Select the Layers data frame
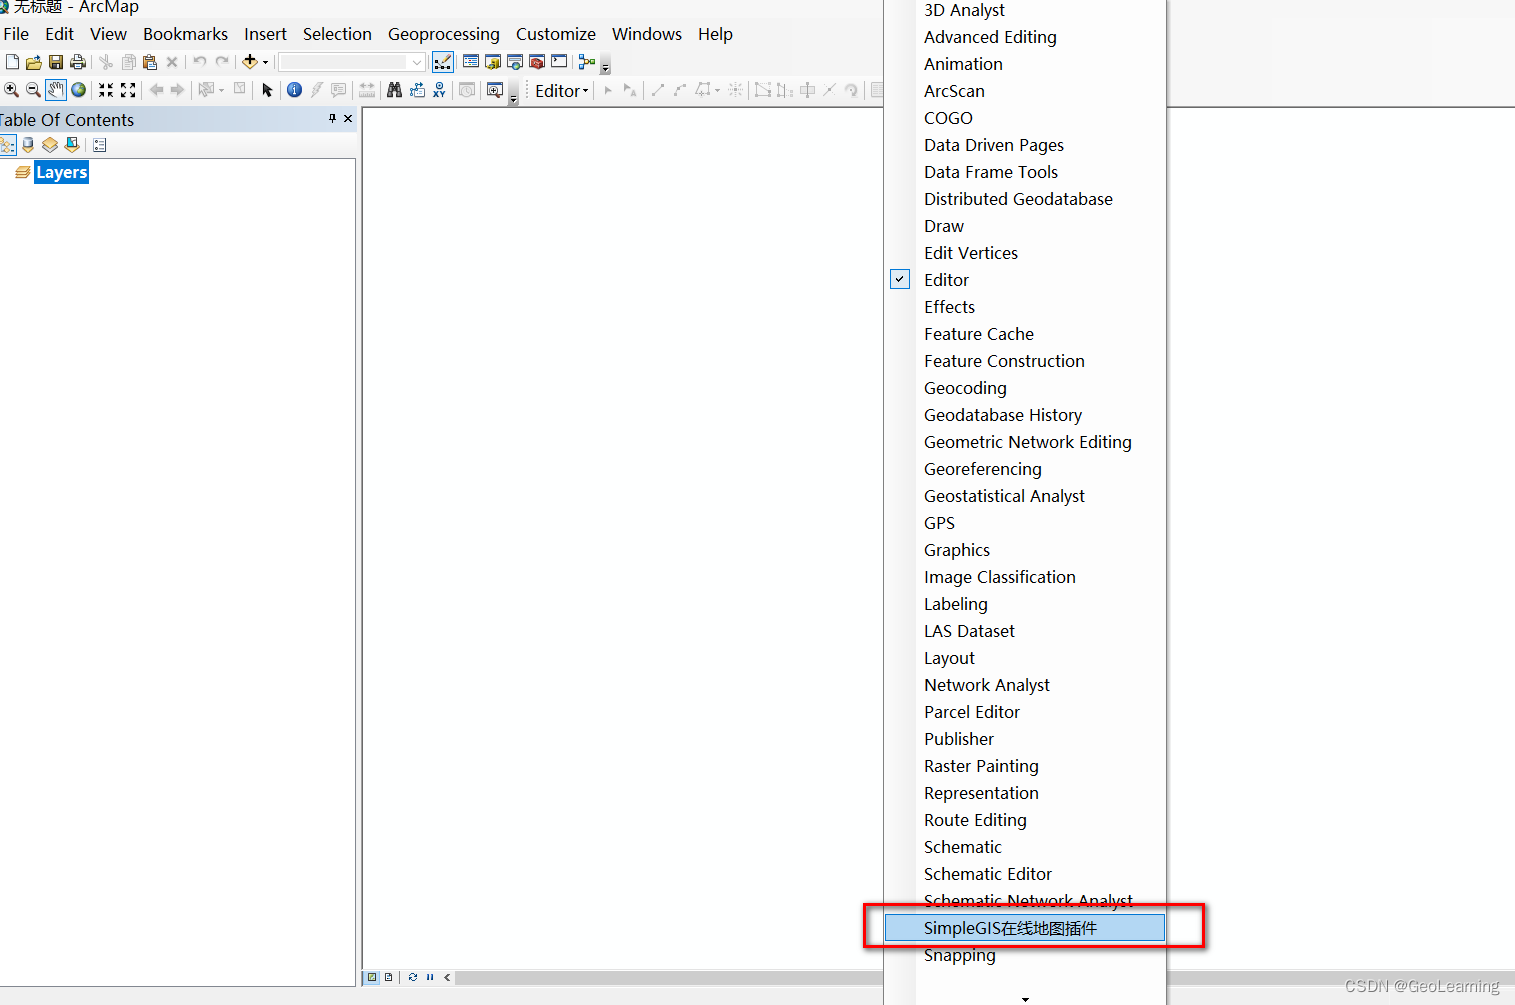The height and width of the screenshot is (1005, 1515). click(61, 172)
